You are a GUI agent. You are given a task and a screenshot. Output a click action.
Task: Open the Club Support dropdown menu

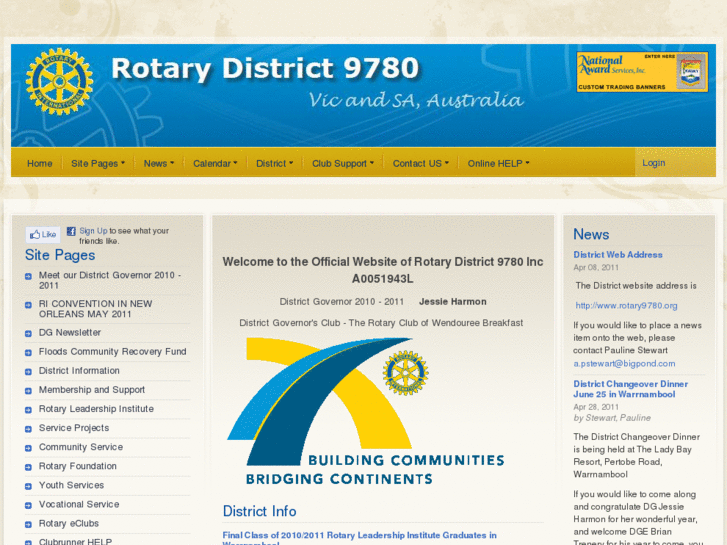point(343,163)
